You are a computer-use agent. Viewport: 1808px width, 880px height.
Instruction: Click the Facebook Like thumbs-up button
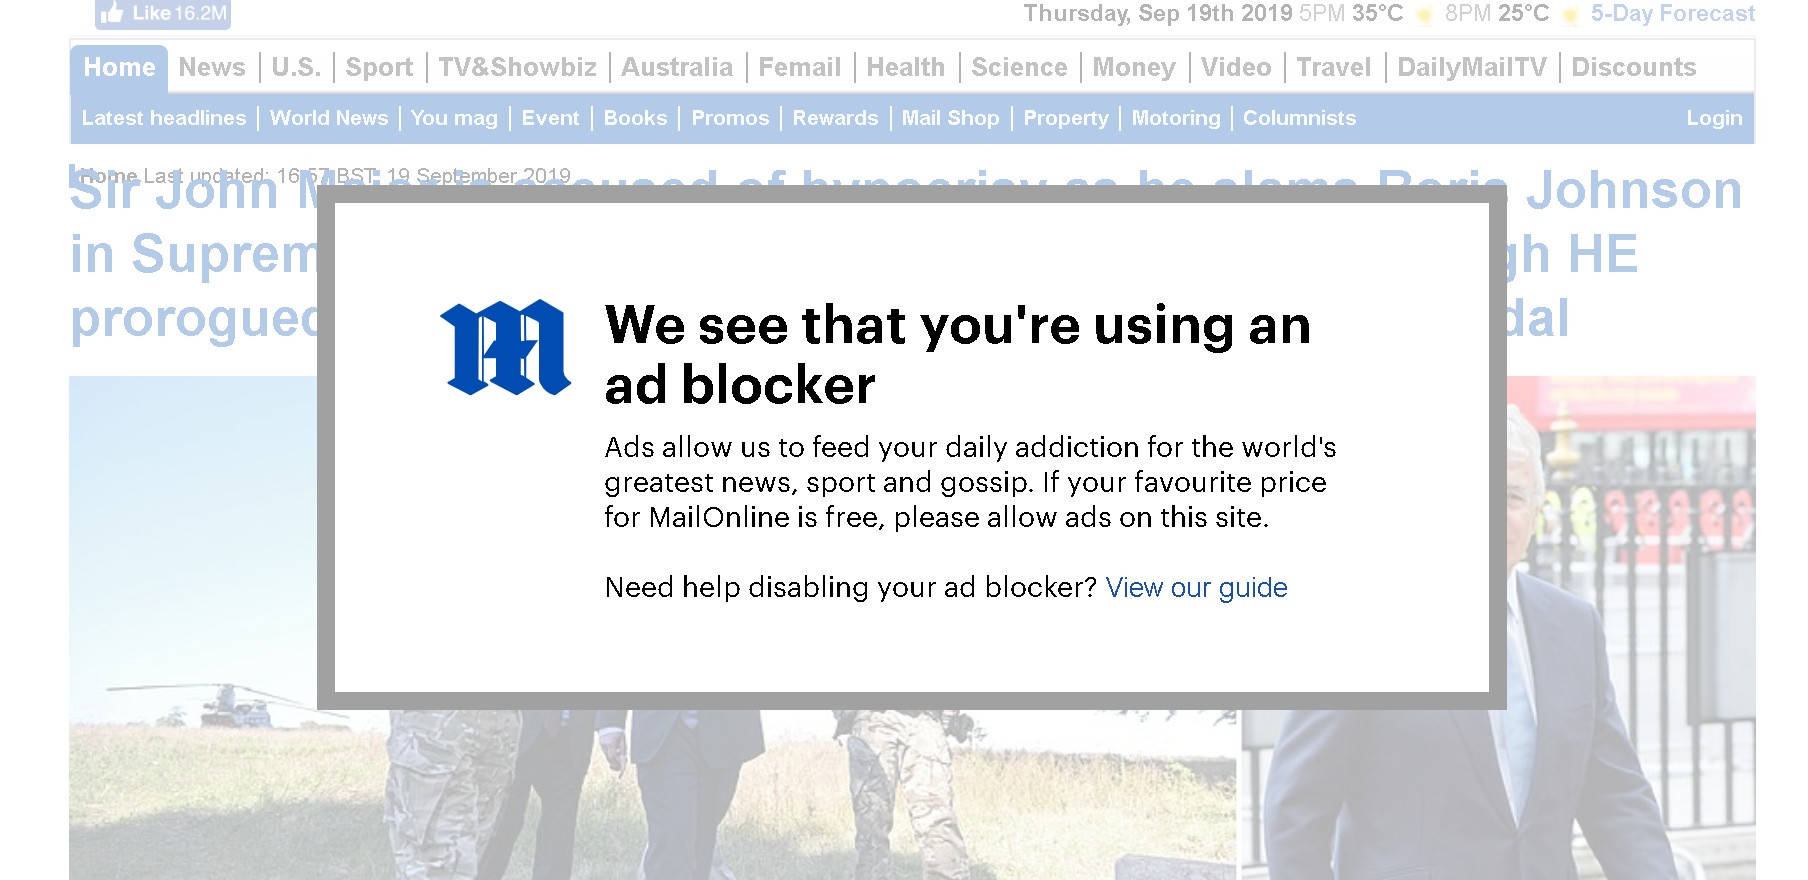point(163,14)
